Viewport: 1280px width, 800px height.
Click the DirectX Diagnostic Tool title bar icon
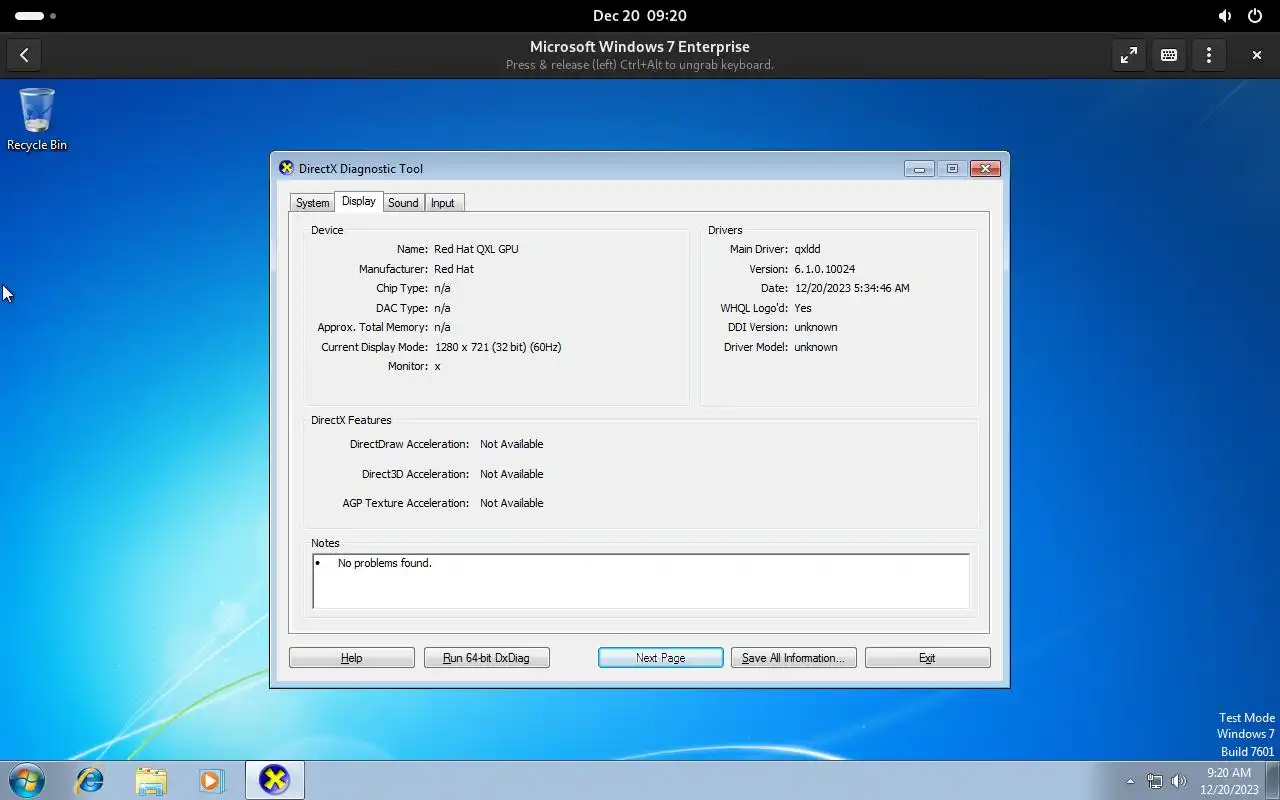286,168
